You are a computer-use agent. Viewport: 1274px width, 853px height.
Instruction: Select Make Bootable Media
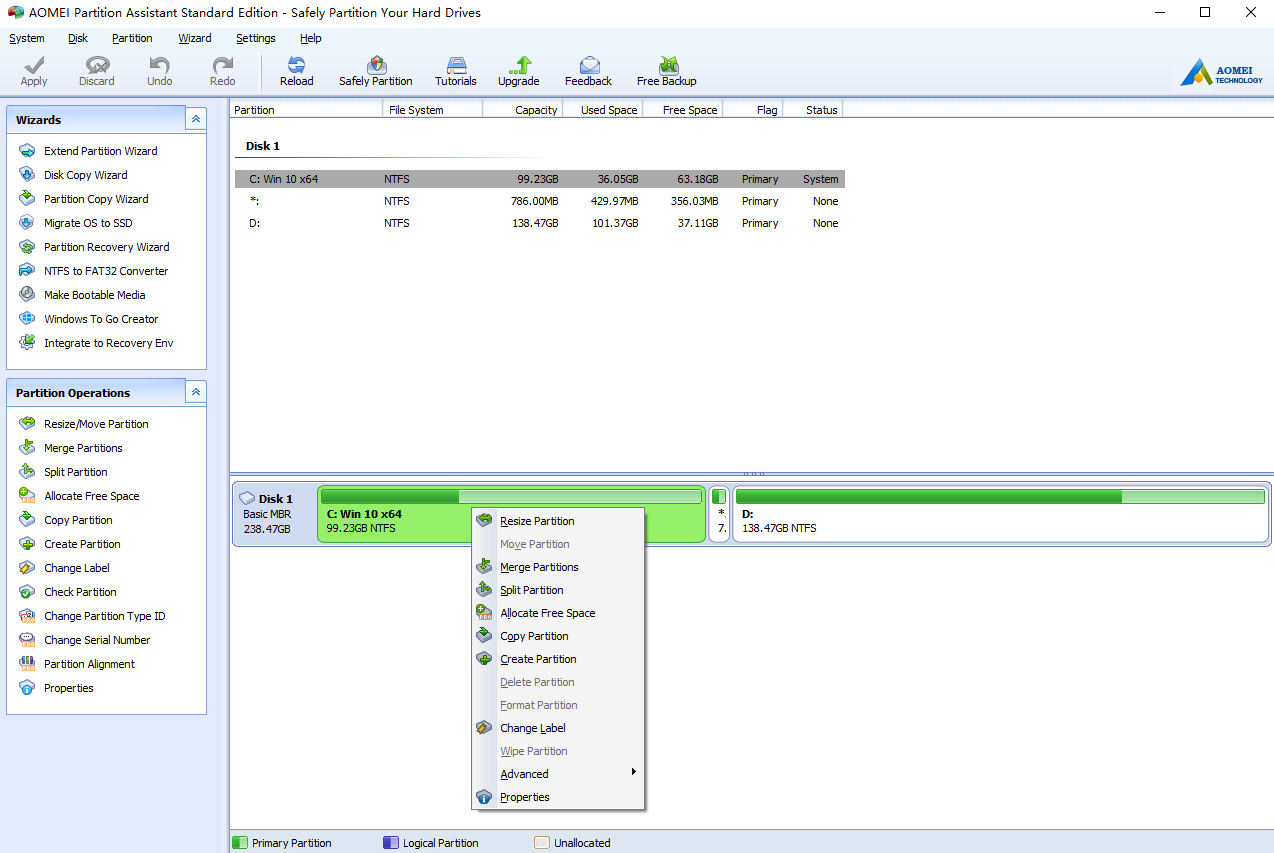pyautogui.click(x=94, y=295)
